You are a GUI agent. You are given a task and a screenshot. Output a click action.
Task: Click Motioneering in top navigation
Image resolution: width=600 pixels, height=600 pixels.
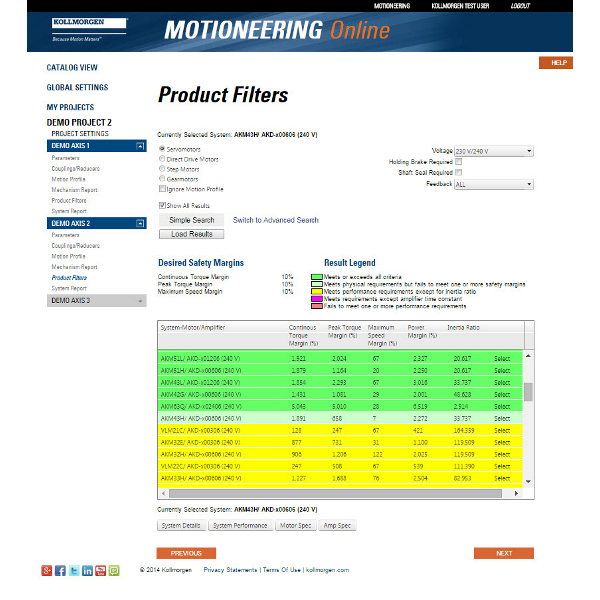(x=392, y=6)
